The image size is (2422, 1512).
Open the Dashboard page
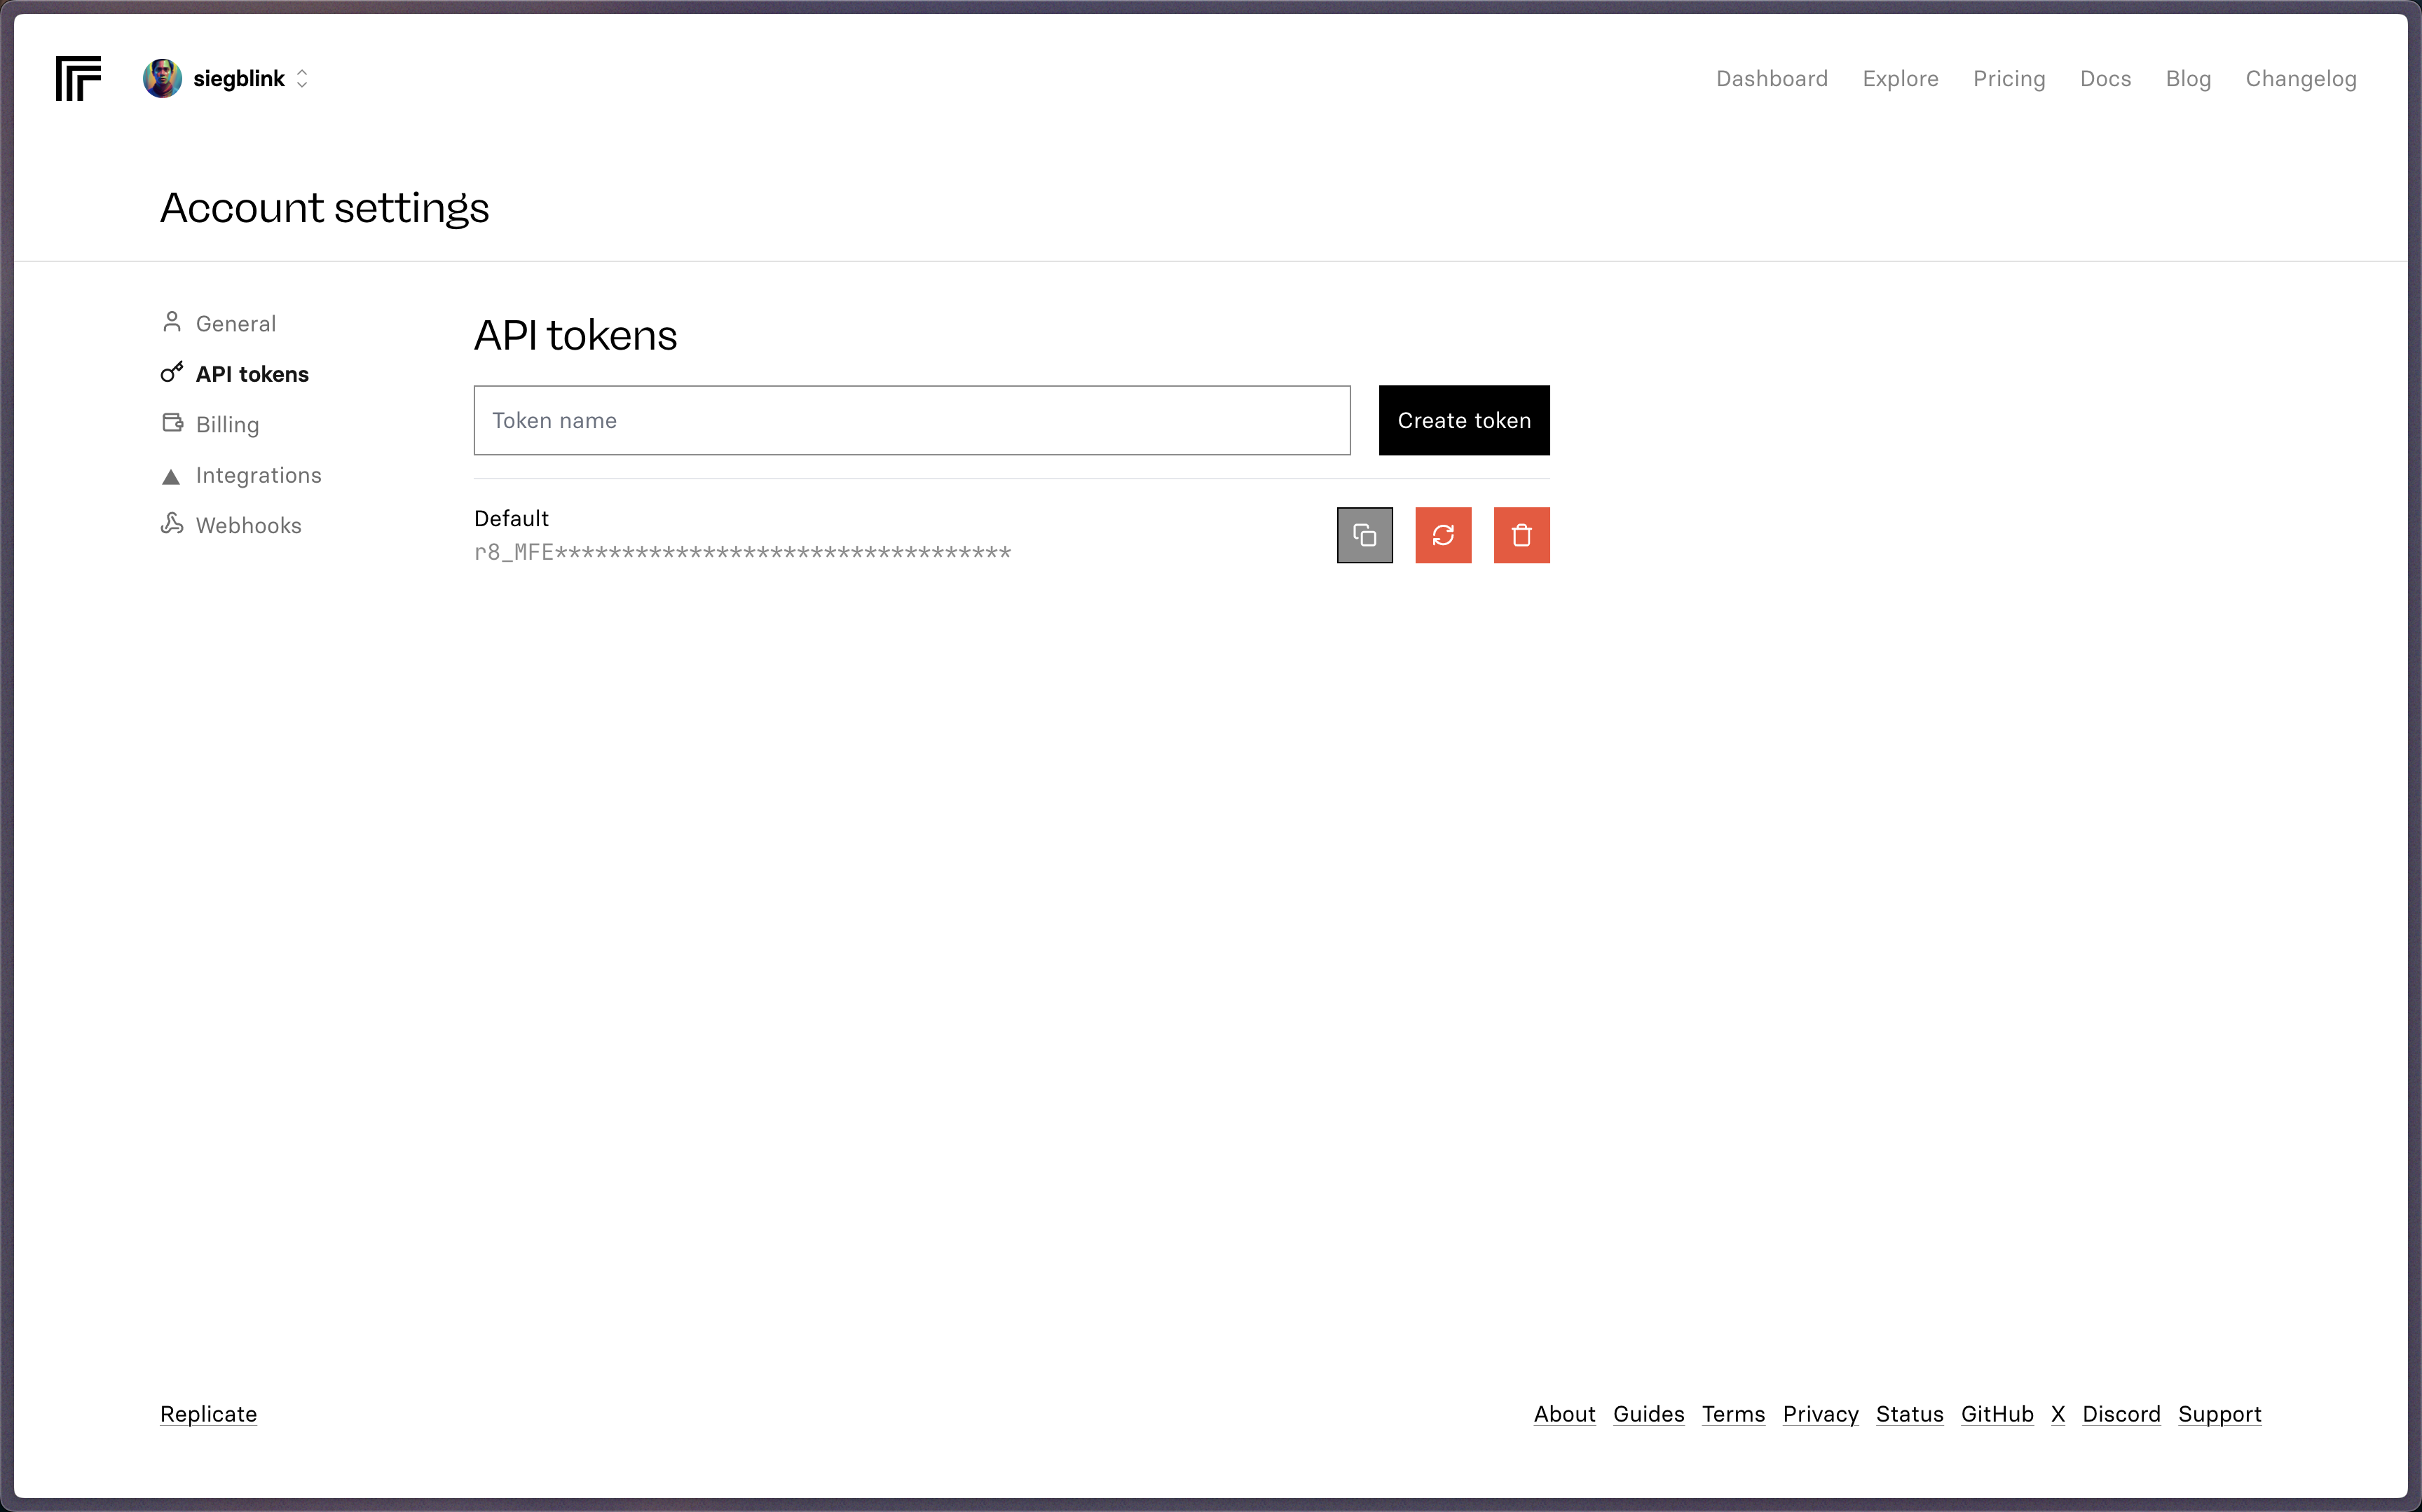[x=1771, y=78]
